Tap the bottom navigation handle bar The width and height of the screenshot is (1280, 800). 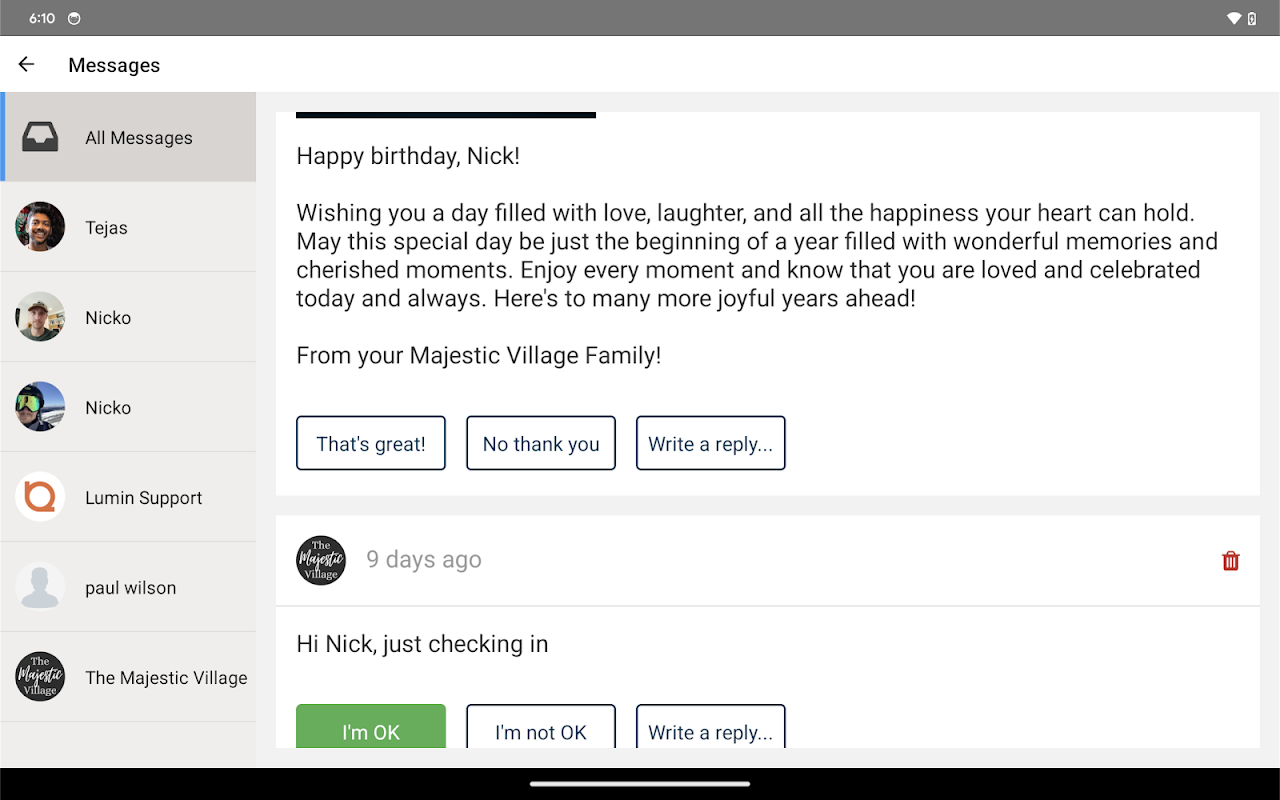pos(640,784)
